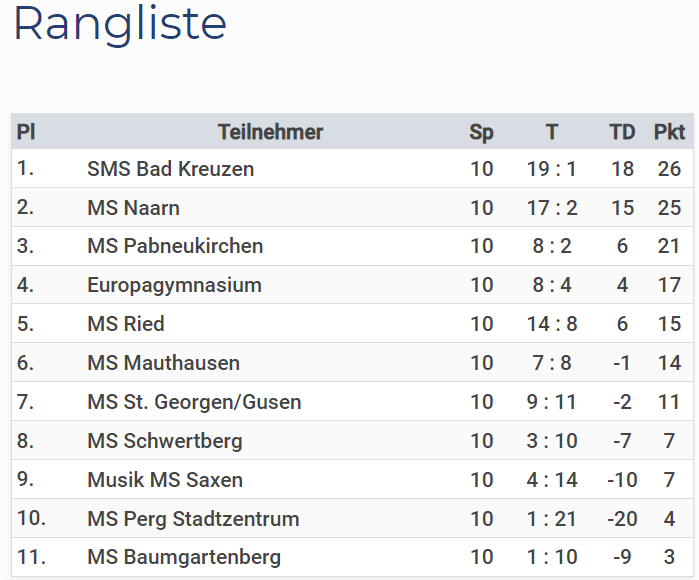
Task: Select the Teilnehmer column header
Action: [270, 132]
